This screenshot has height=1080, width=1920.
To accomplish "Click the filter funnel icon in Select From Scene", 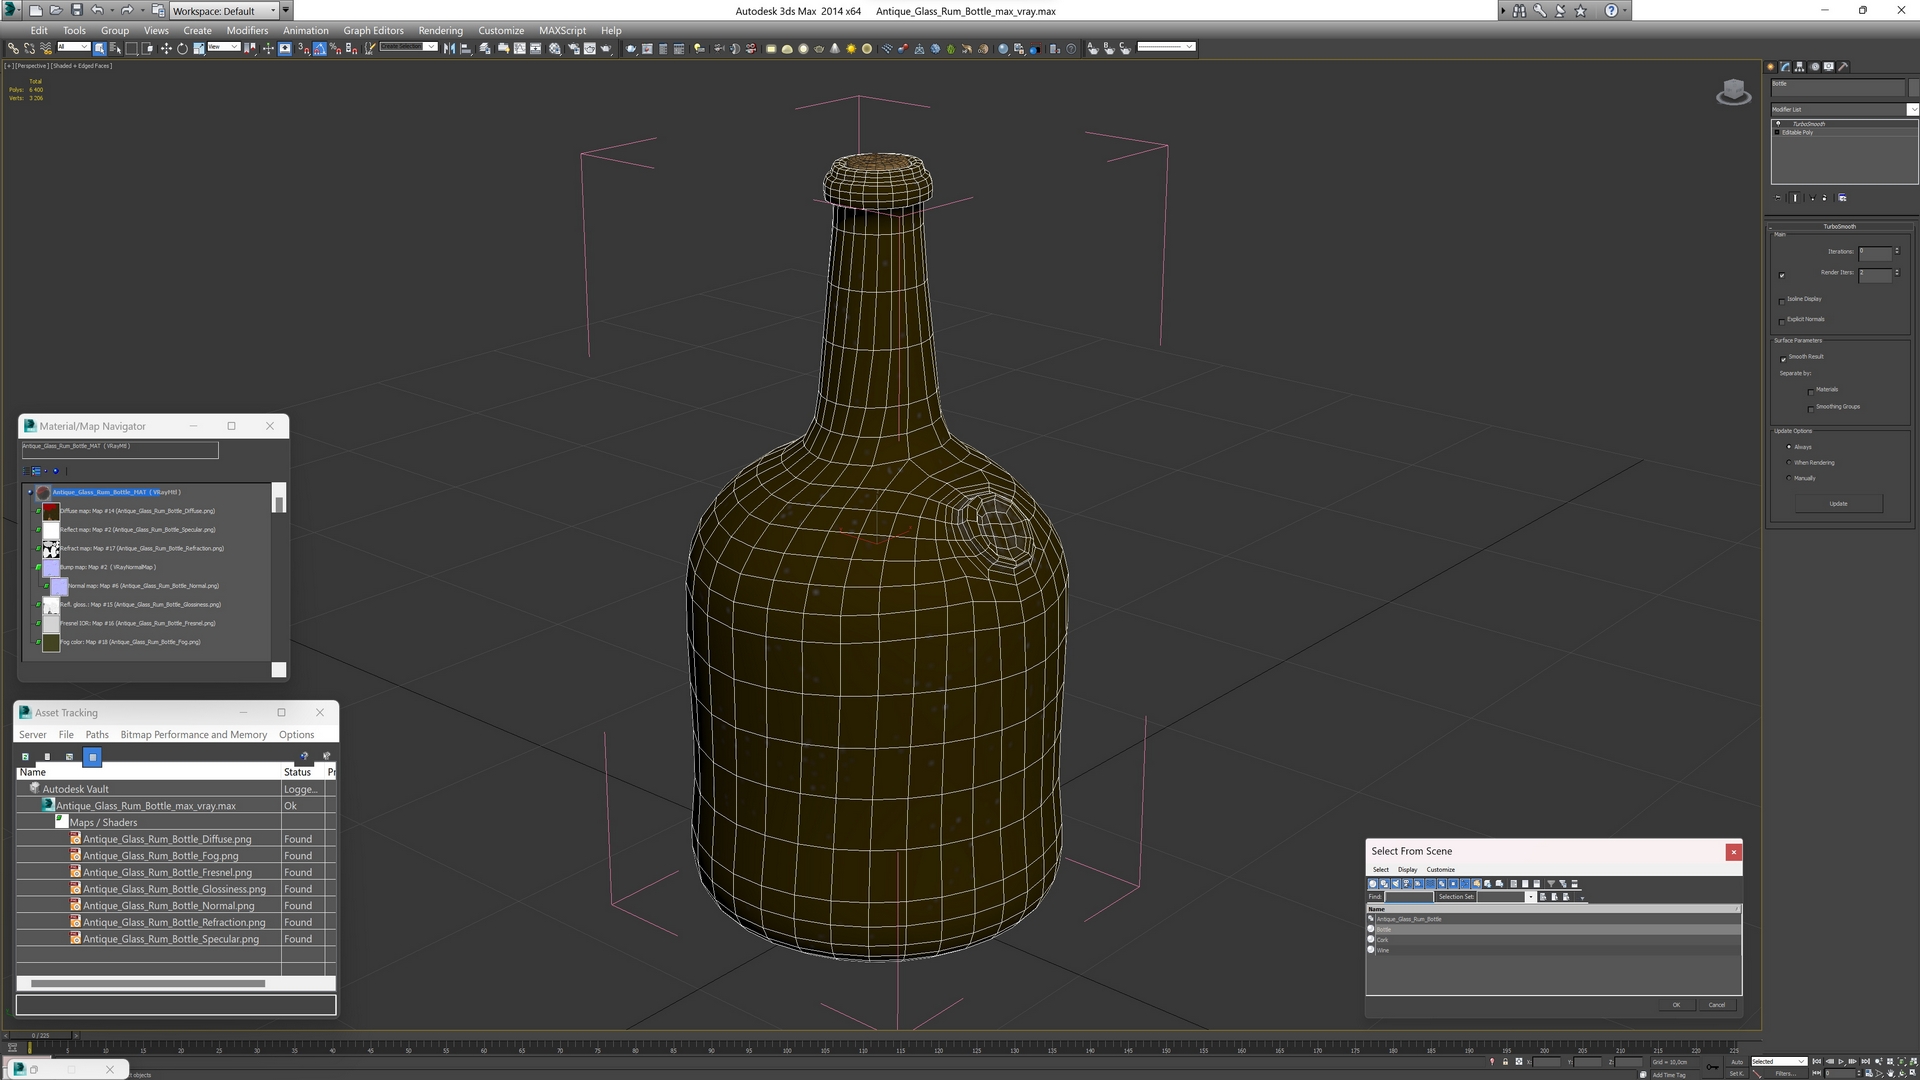I will 1551,884.
